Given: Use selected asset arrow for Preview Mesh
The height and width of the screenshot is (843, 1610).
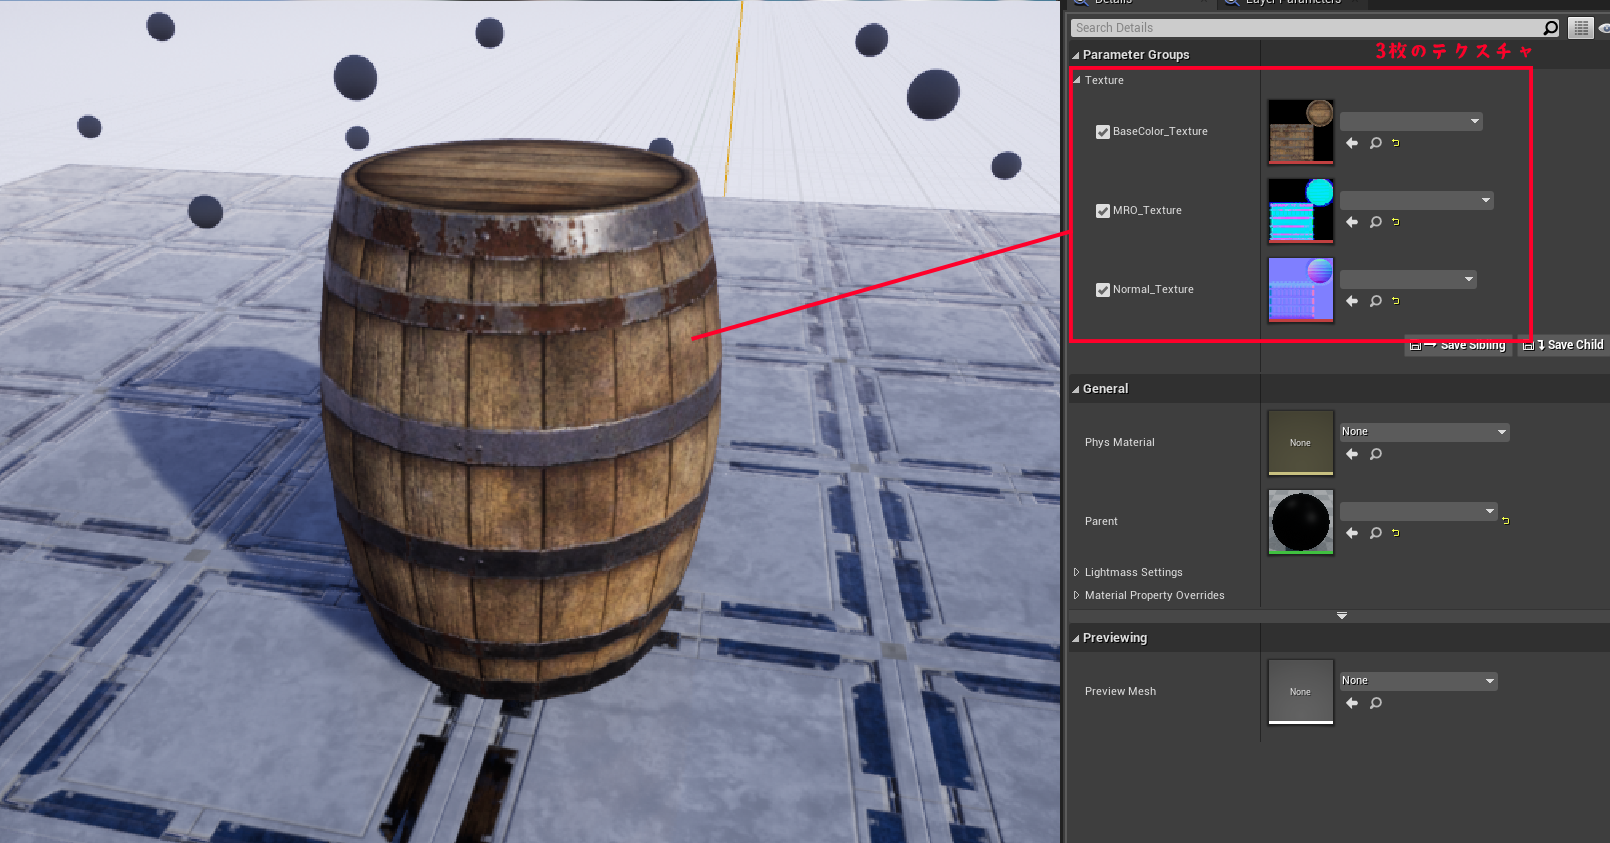Looking at the screenshot, I should [1352, 703].
